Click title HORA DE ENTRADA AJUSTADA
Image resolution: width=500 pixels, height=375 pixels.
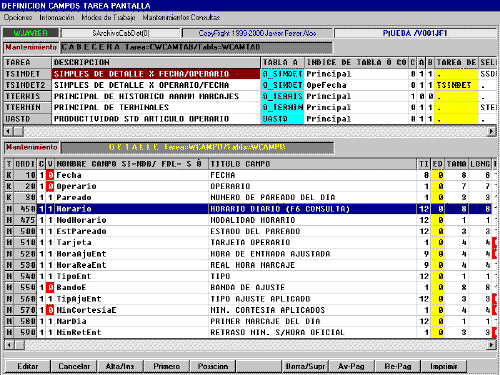pyautogui.click(x=313, y=254)
